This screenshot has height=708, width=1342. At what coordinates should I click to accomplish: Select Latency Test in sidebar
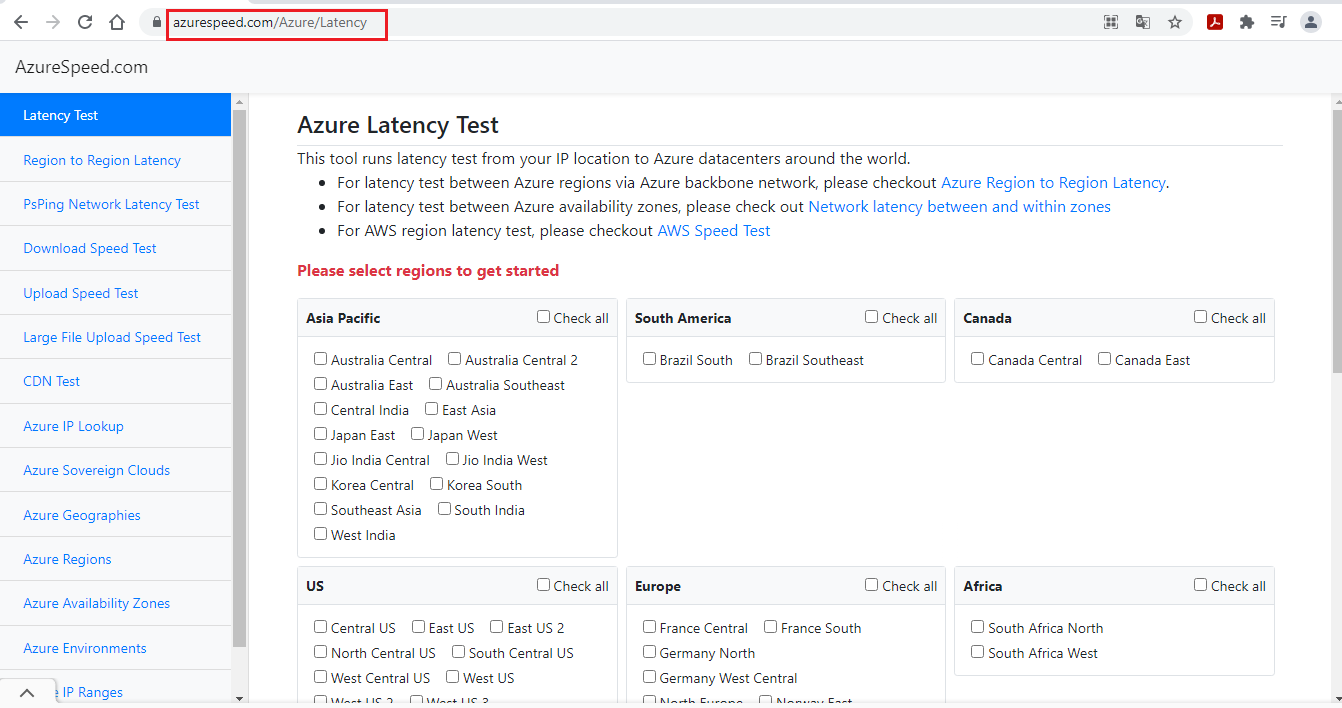pos(116,115)
